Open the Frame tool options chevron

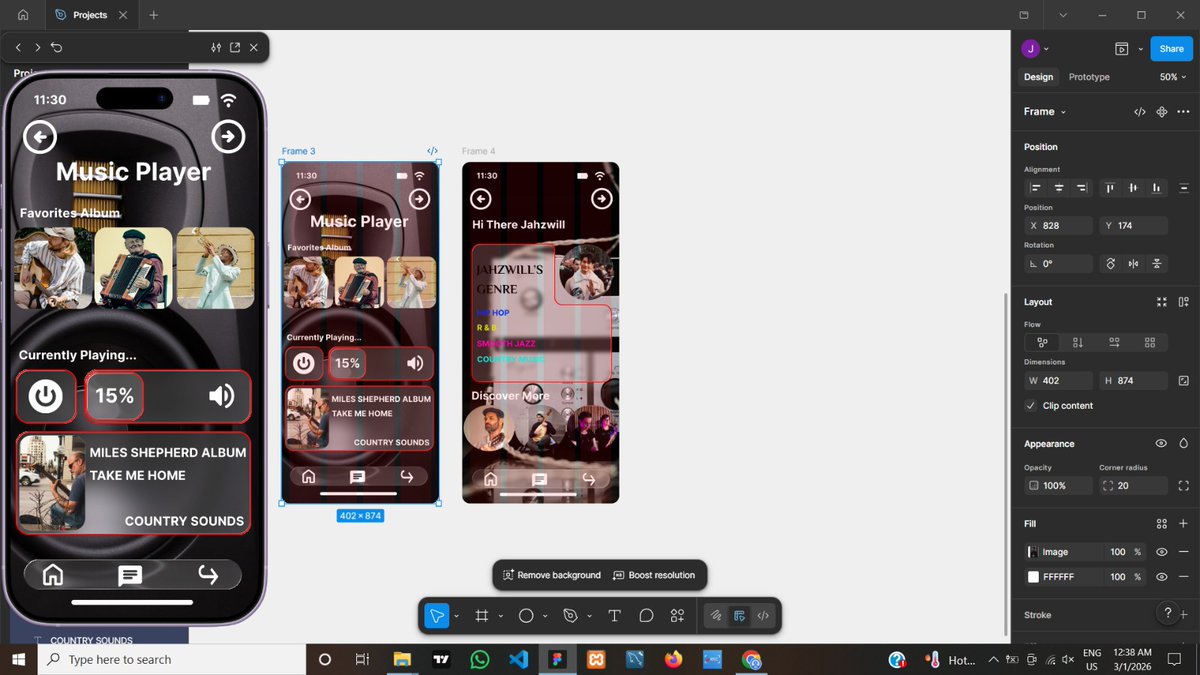pyautogui.click(x=500, y=617)
